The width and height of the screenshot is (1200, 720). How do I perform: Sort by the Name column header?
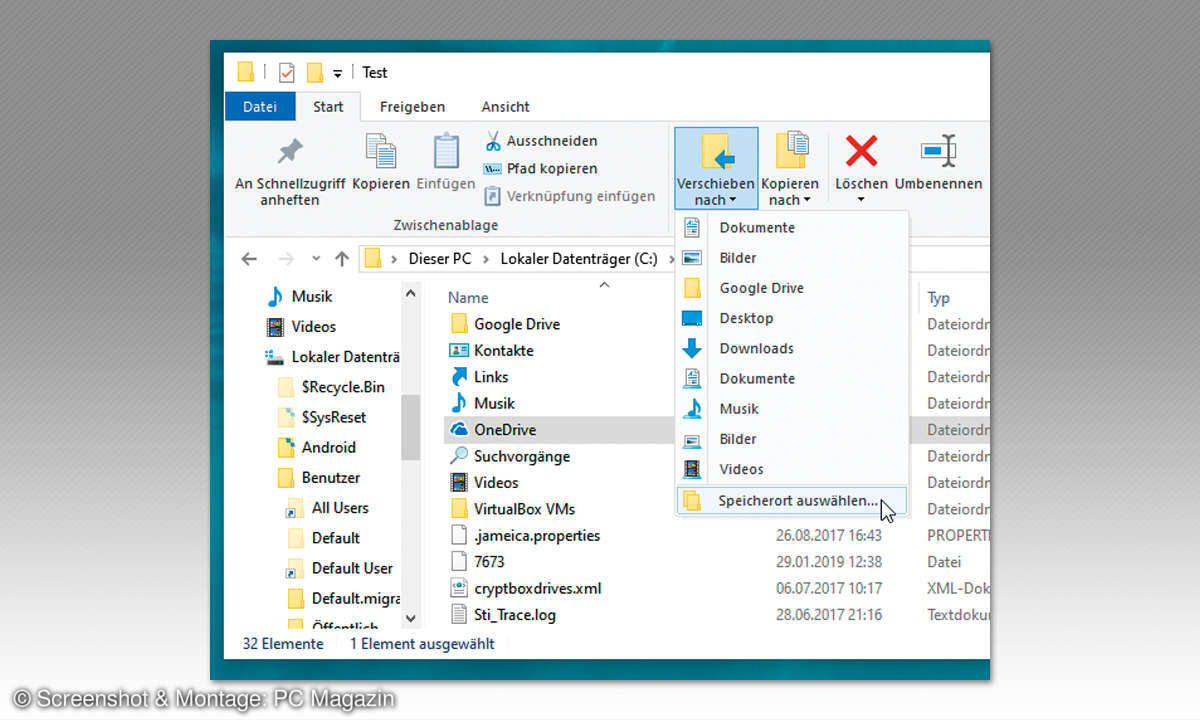click(x=468, y=298)
